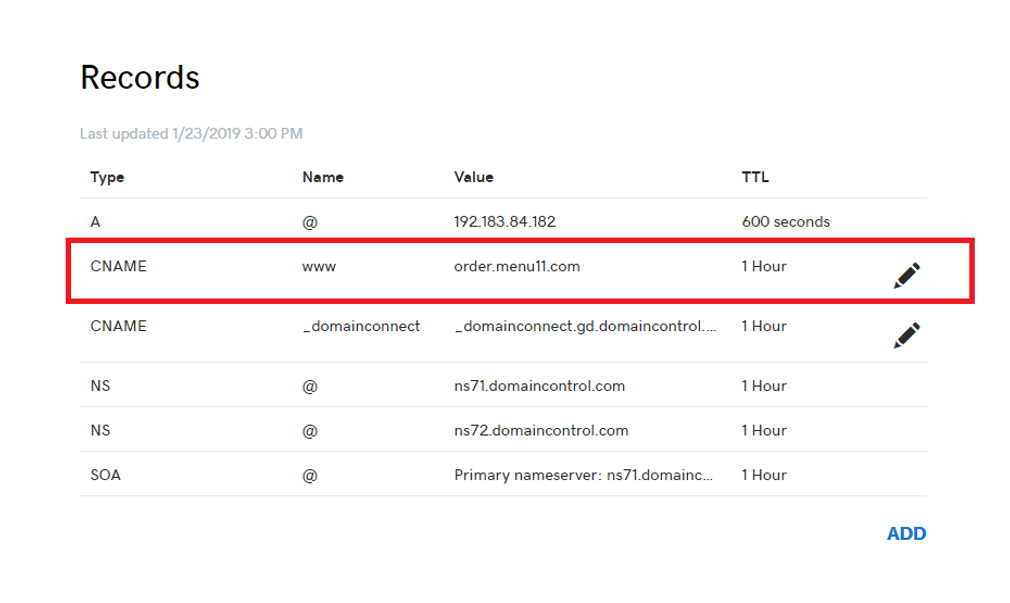Click the SOA record type cell
The image size is (1010, 603).
point(106,475)
